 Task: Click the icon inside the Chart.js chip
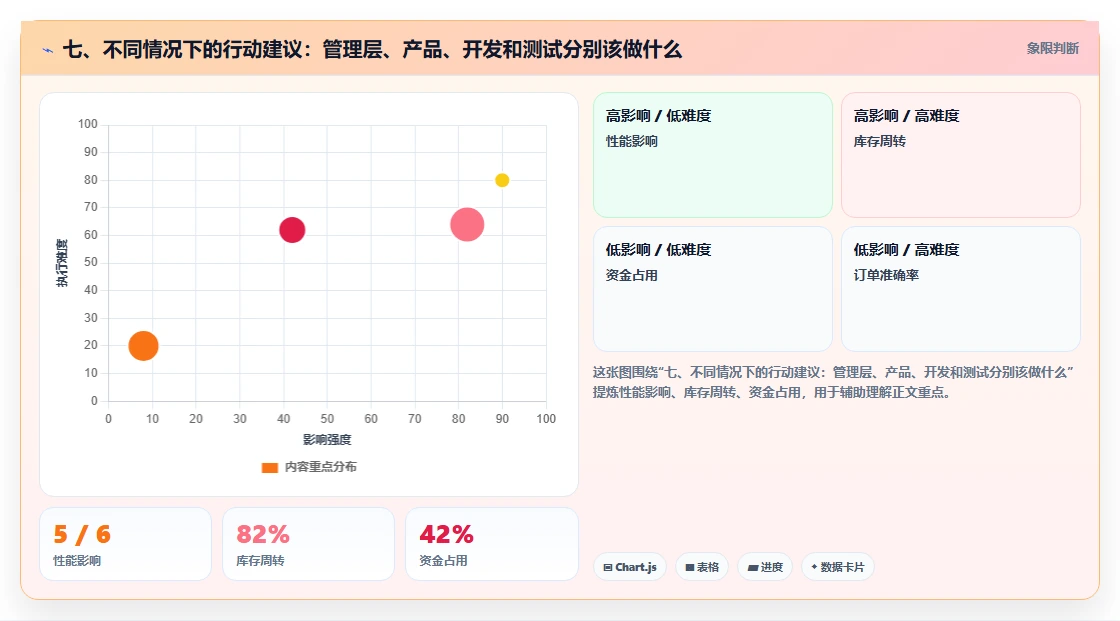608,567
